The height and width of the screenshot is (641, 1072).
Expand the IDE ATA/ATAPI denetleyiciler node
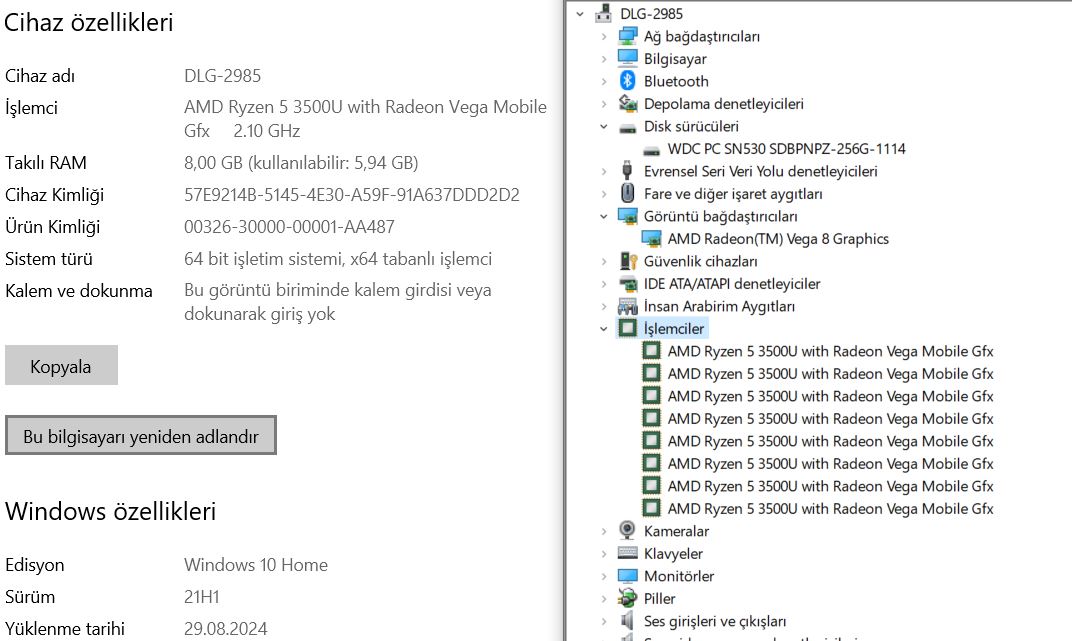coord(604,284)
